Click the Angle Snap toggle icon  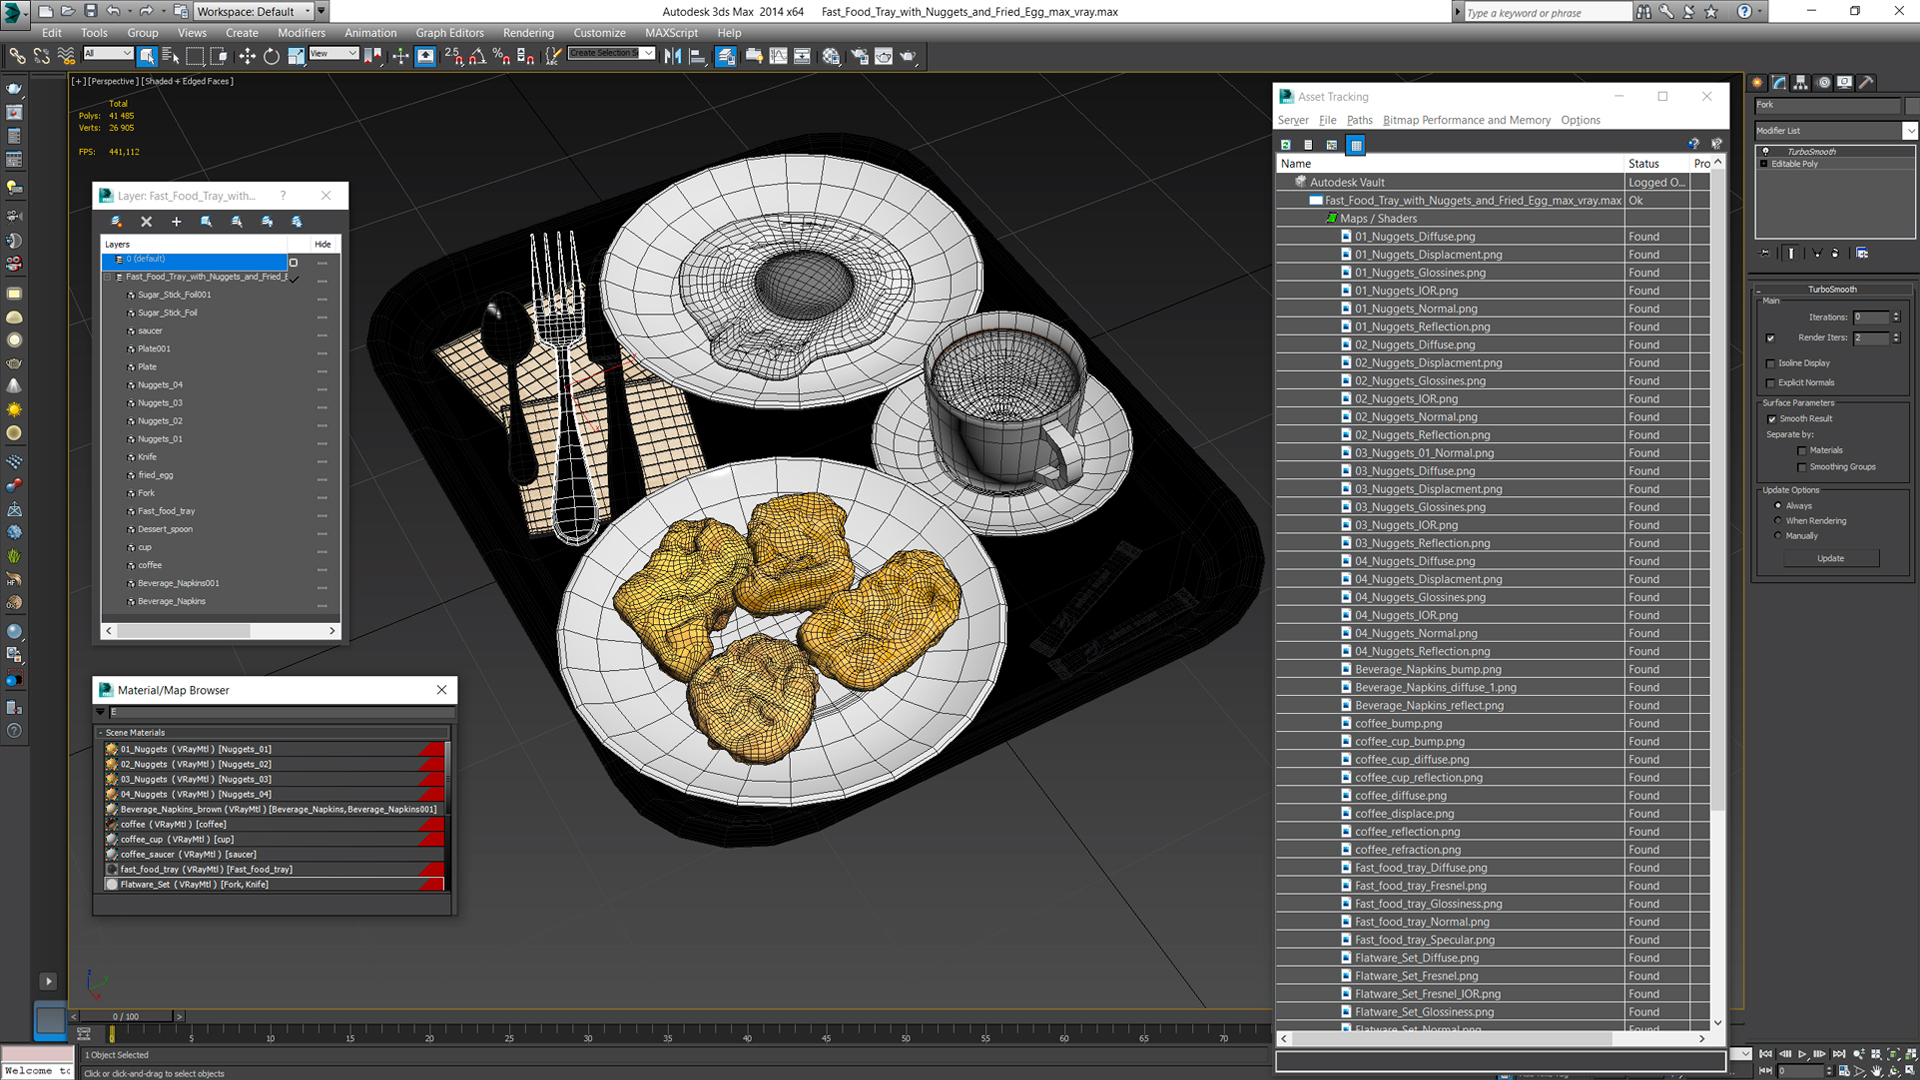coord(478,57)
